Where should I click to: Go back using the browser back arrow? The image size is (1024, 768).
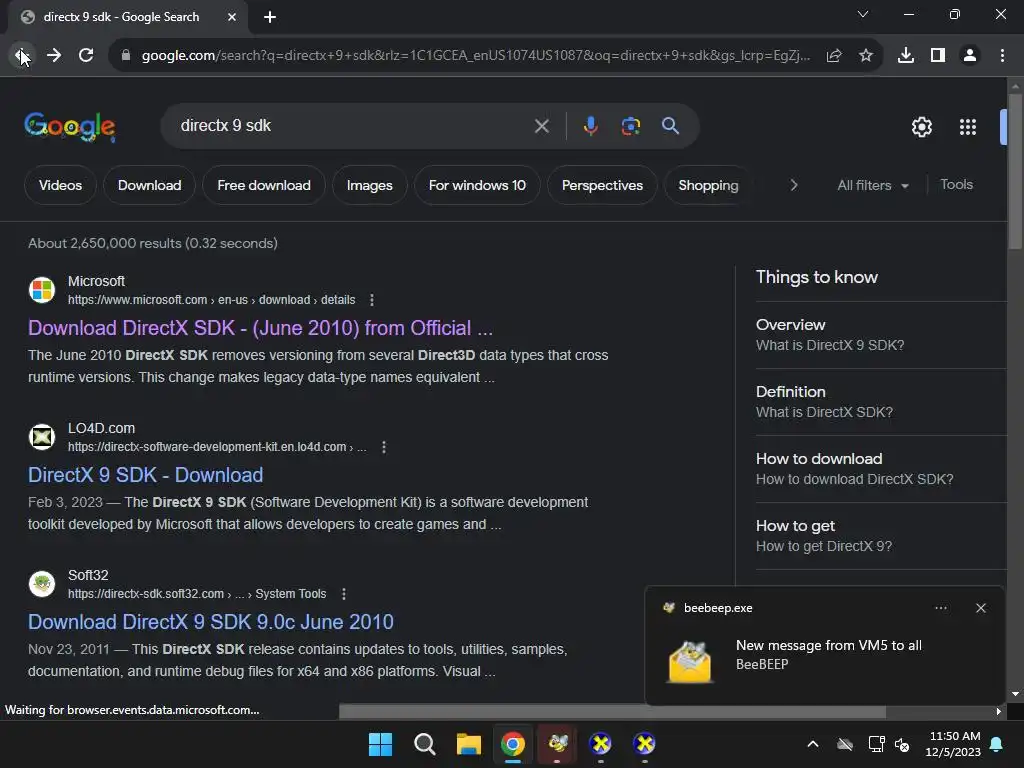(x=21, y=56)
